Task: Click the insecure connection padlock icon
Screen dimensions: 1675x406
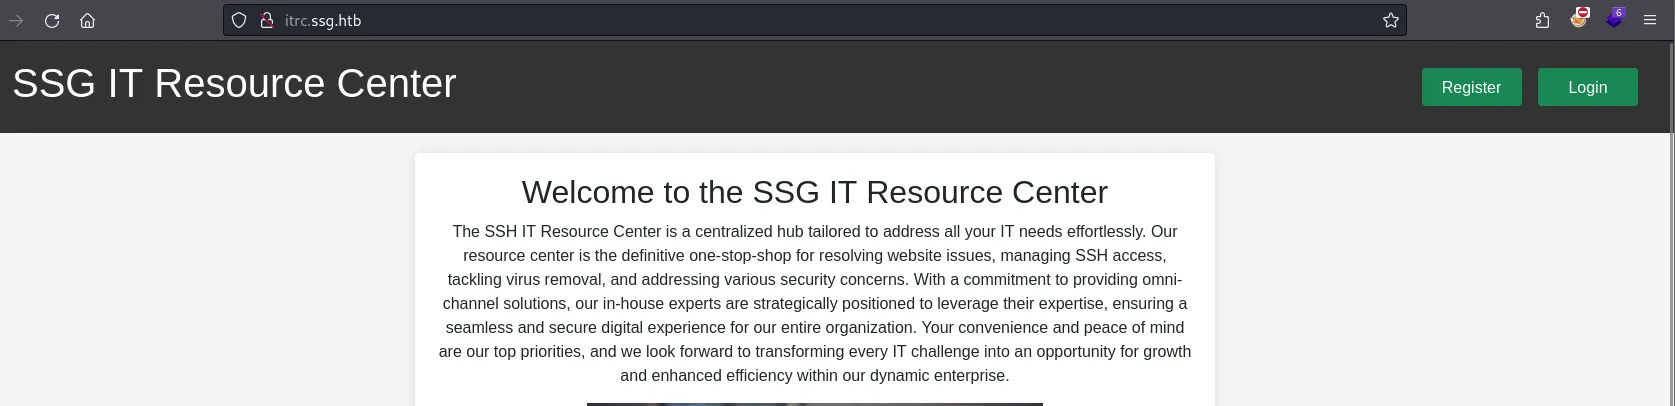Action: pyautogui.click(x=266, y=20)
